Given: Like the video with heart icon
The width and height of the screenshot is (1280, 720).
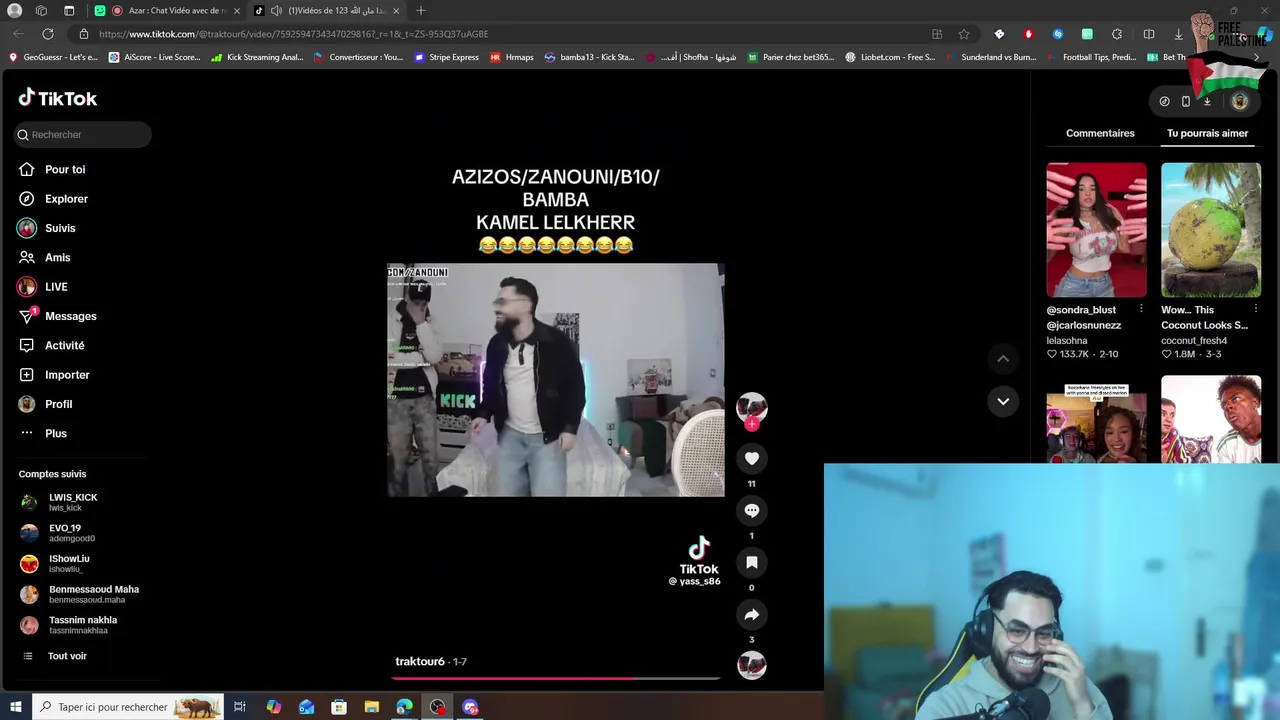Looking at the screenshot, I should click(x=752, y=458).
